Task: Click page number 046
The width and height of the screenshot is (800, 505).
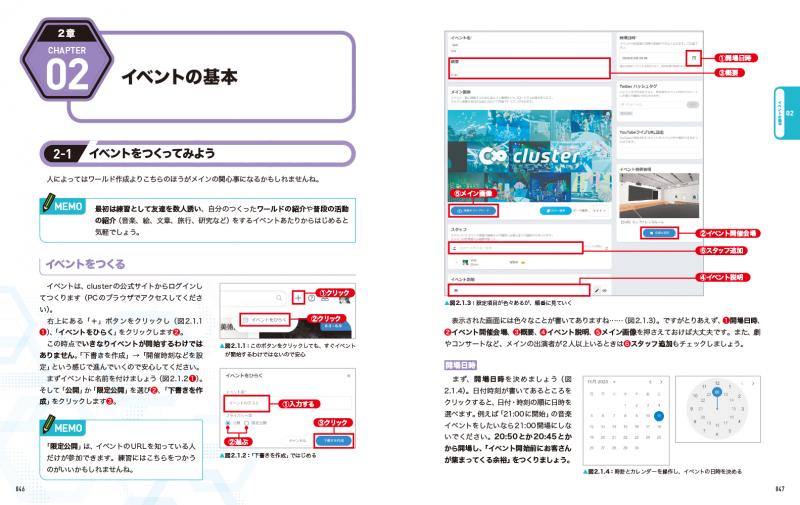Action: click(20, 489)
